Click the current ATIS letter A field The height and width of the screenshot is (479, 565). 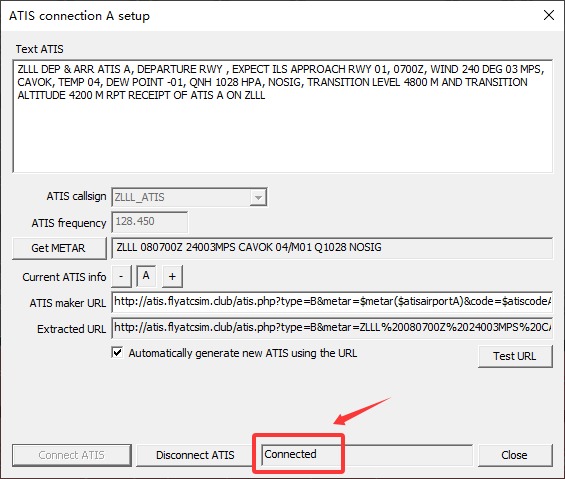pyautogui.click(x=146, y=276)
